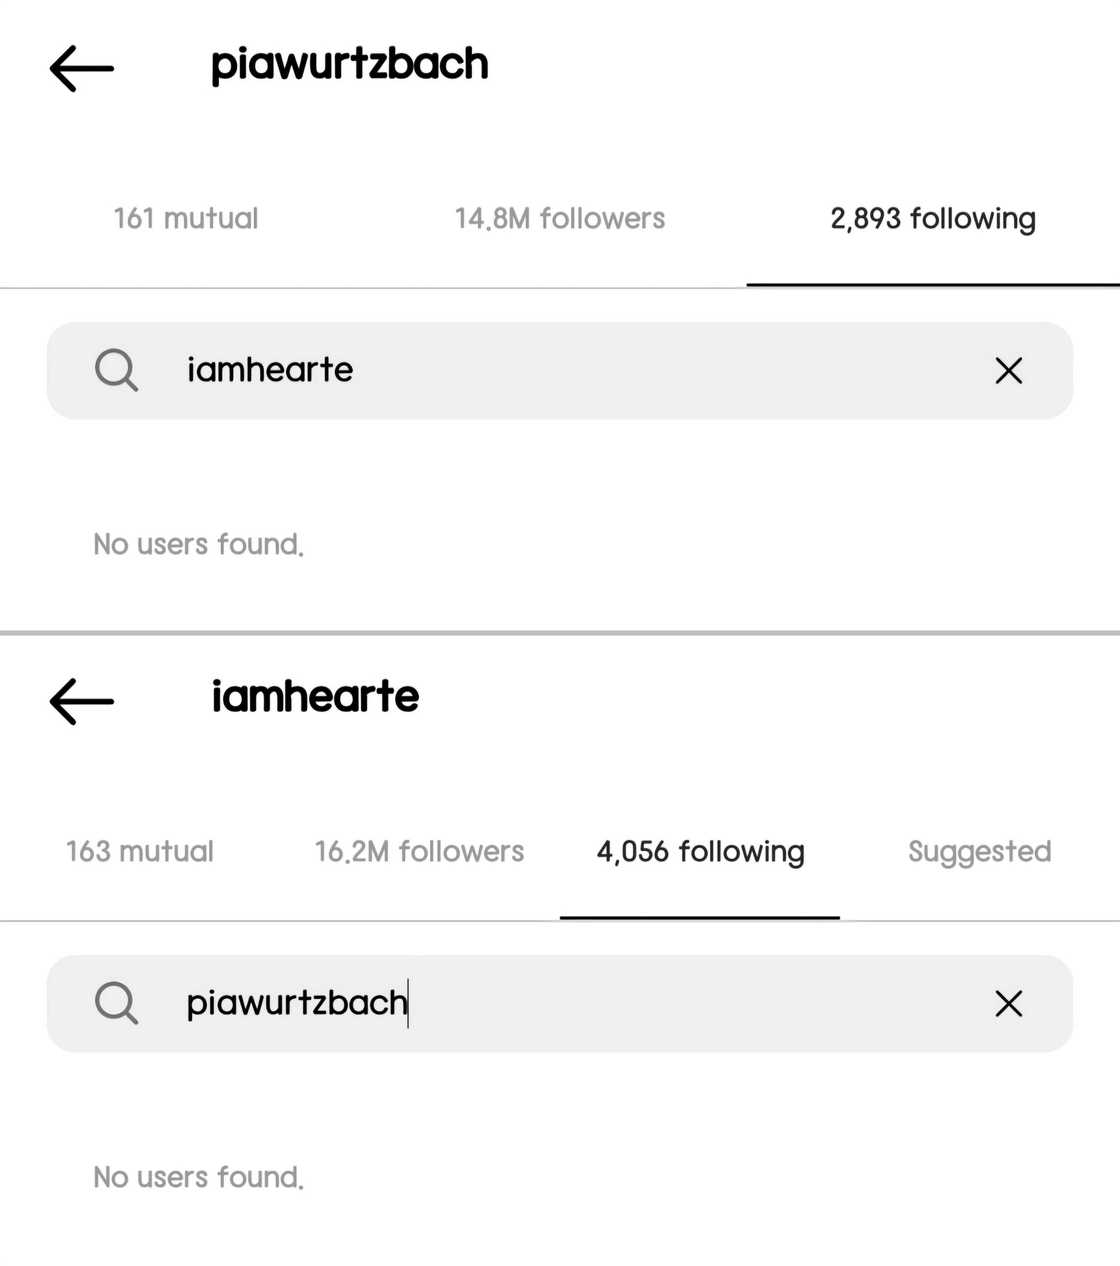
Task: Open the 163 mutual tab
Action: pos(140,851)
